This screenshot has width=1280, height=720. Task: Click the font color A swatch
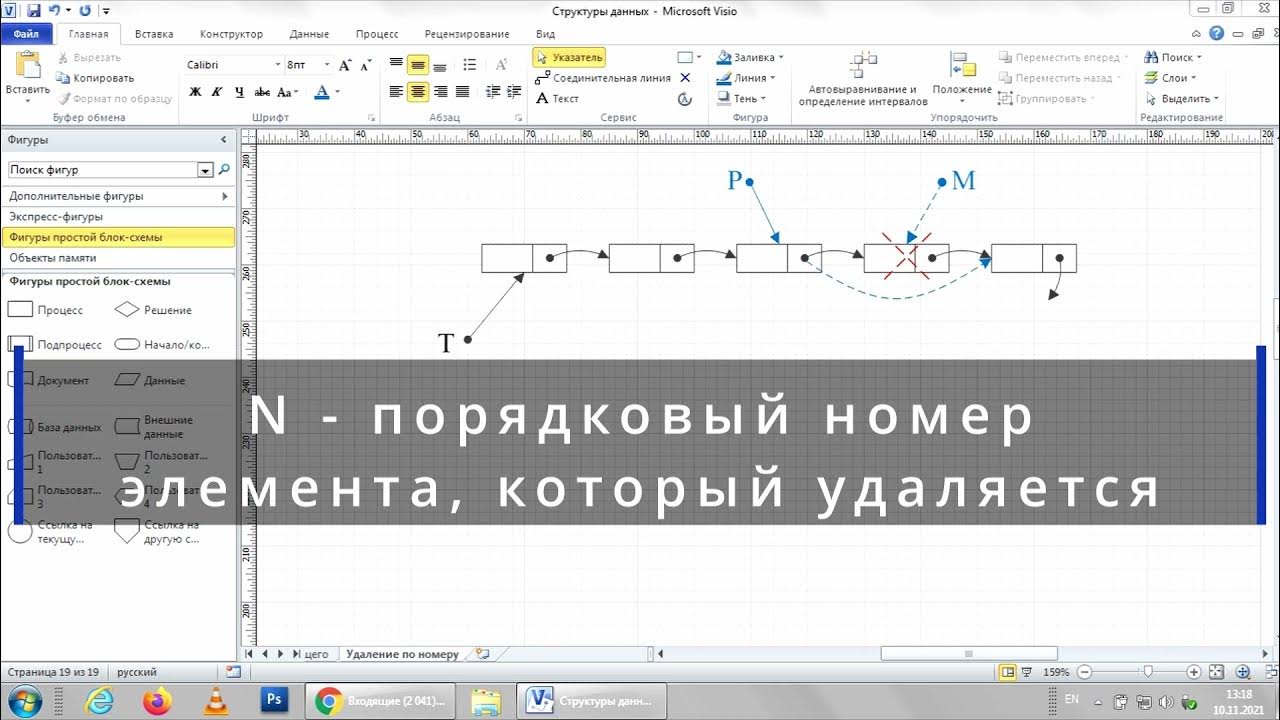(321, 92)
